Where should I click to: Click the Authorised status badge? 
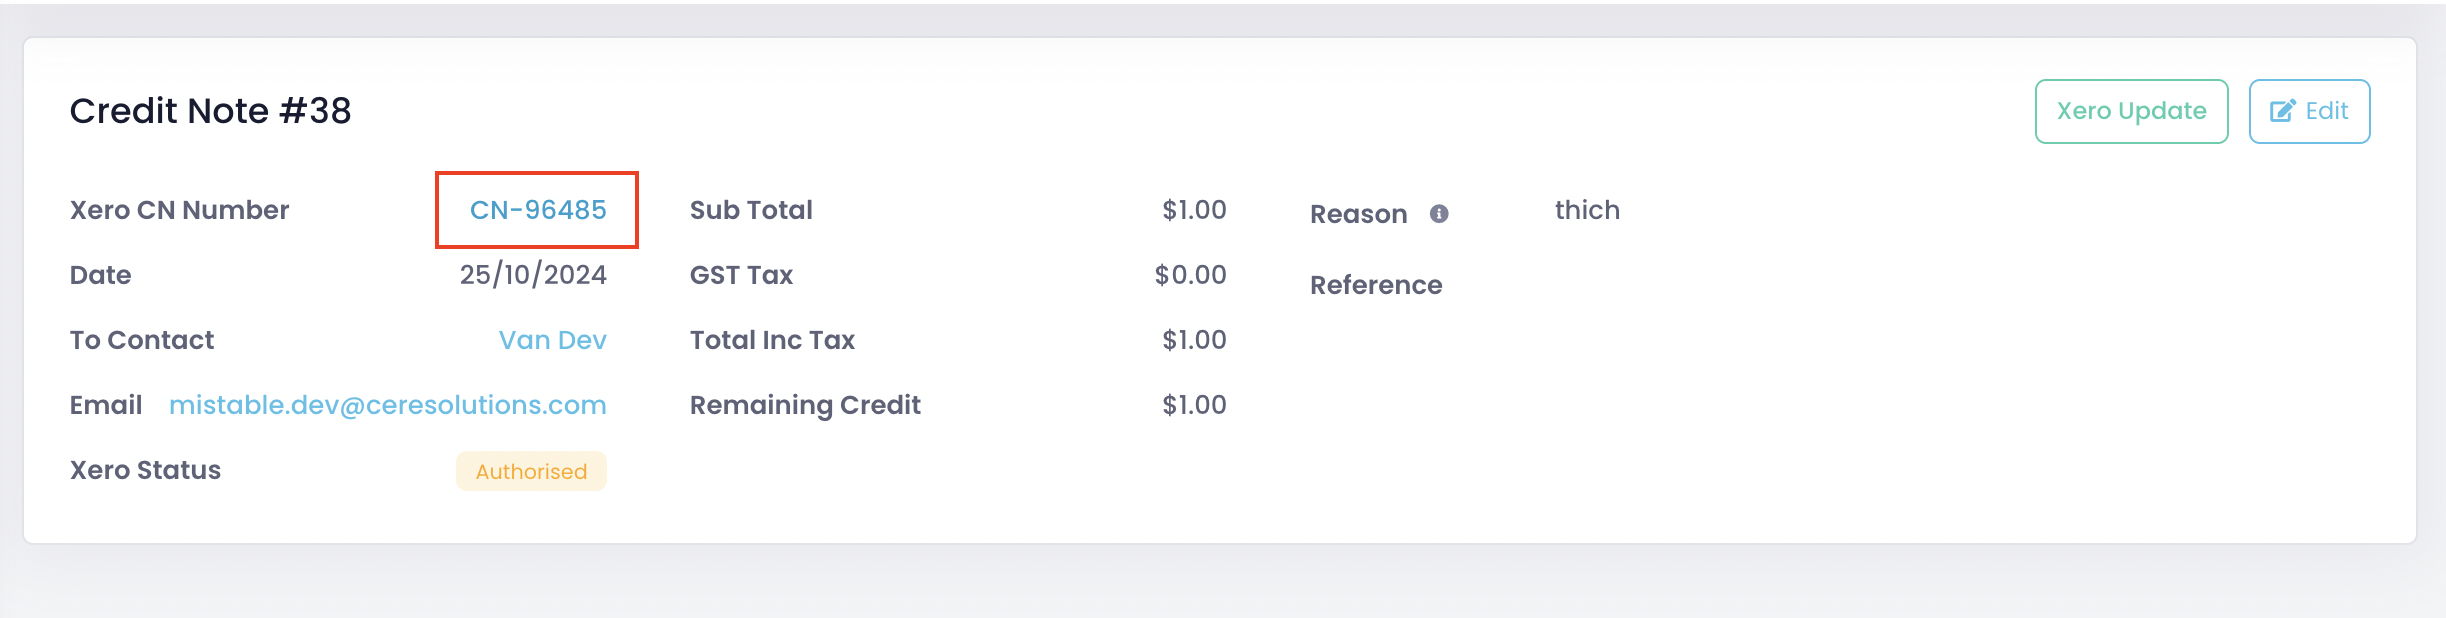pos(531,471)
